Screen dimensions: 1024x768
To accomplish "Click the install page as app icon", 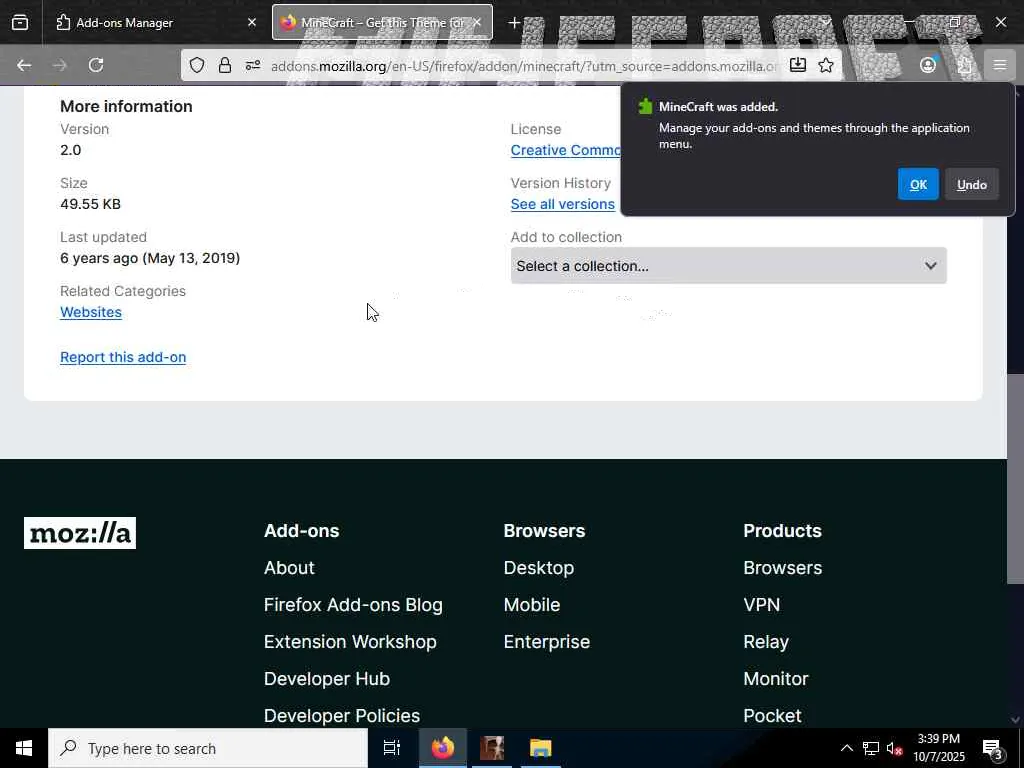I will pyautogui.click(x=797, y=65).
